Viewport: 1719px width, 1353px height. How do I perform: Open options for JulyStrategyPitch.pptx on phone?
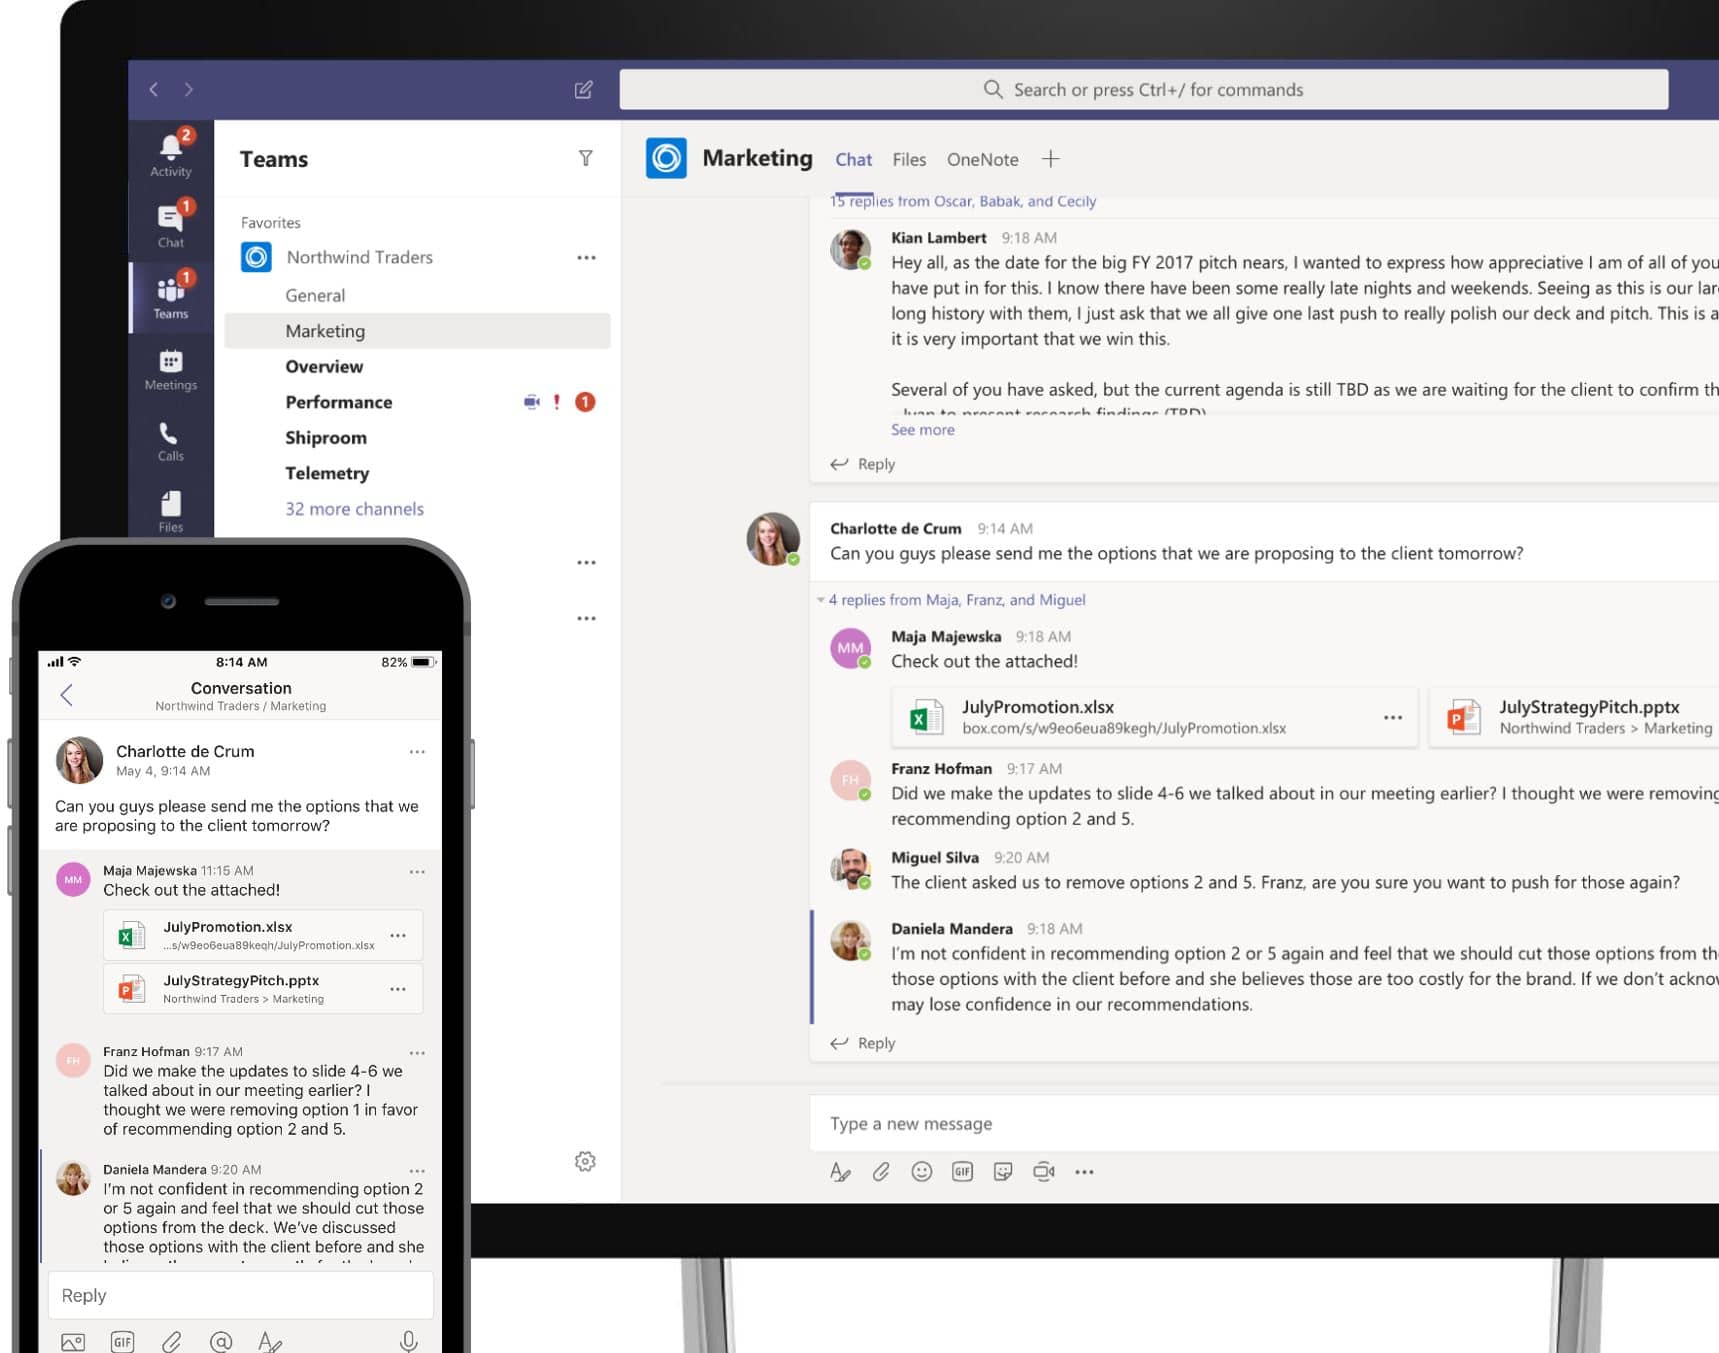[x=398, y=989]
